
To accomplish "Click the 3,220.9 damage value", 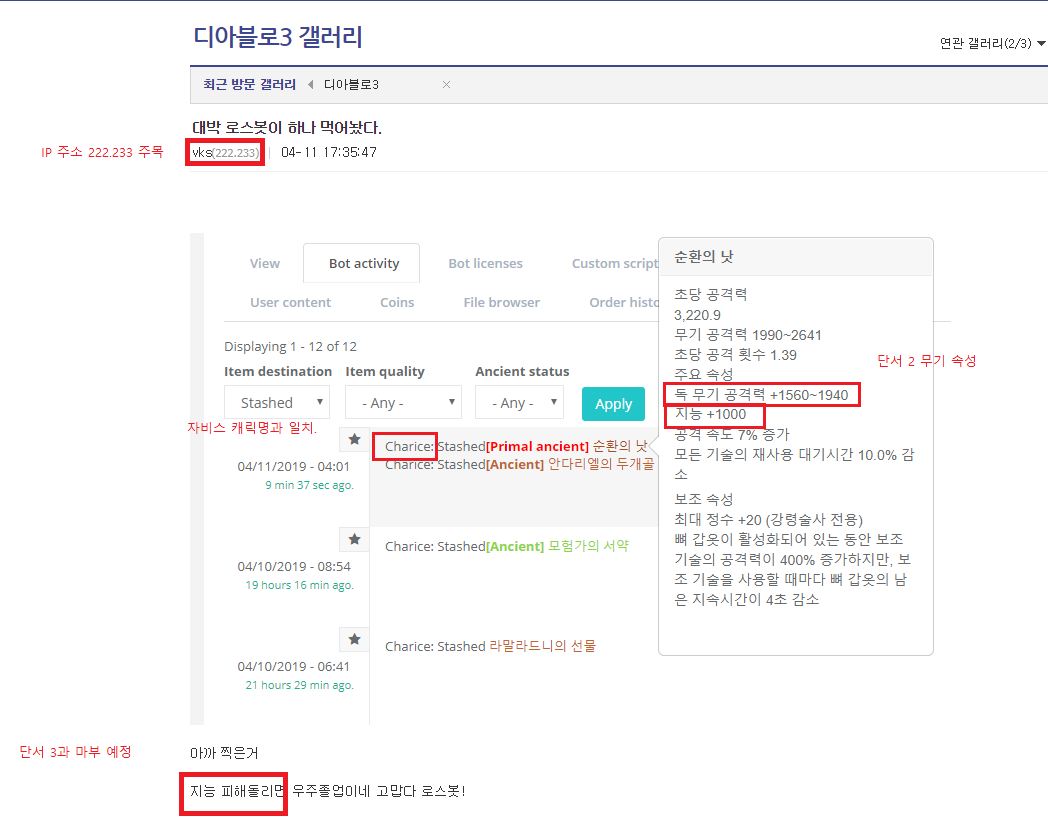I will (x=697, y=315).
